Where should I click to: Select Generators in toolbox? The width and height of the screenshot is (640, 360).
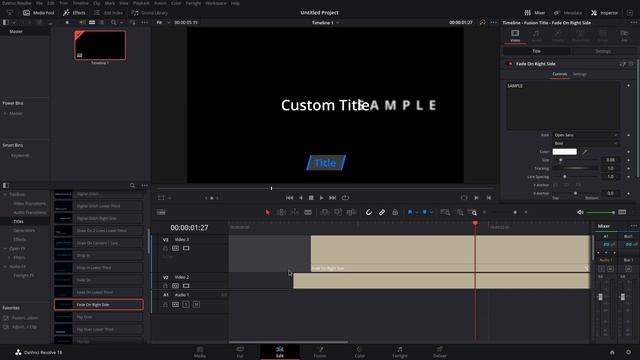coord(24,231)
